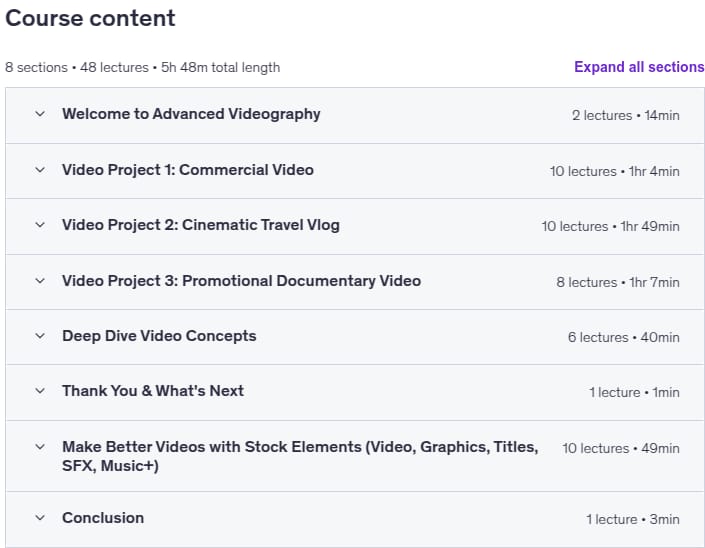This screenshot has height=548, width=705.
Task: Expand Thank You & What's Next chevron
Action: pyautogui.click(x=40, y=391)
